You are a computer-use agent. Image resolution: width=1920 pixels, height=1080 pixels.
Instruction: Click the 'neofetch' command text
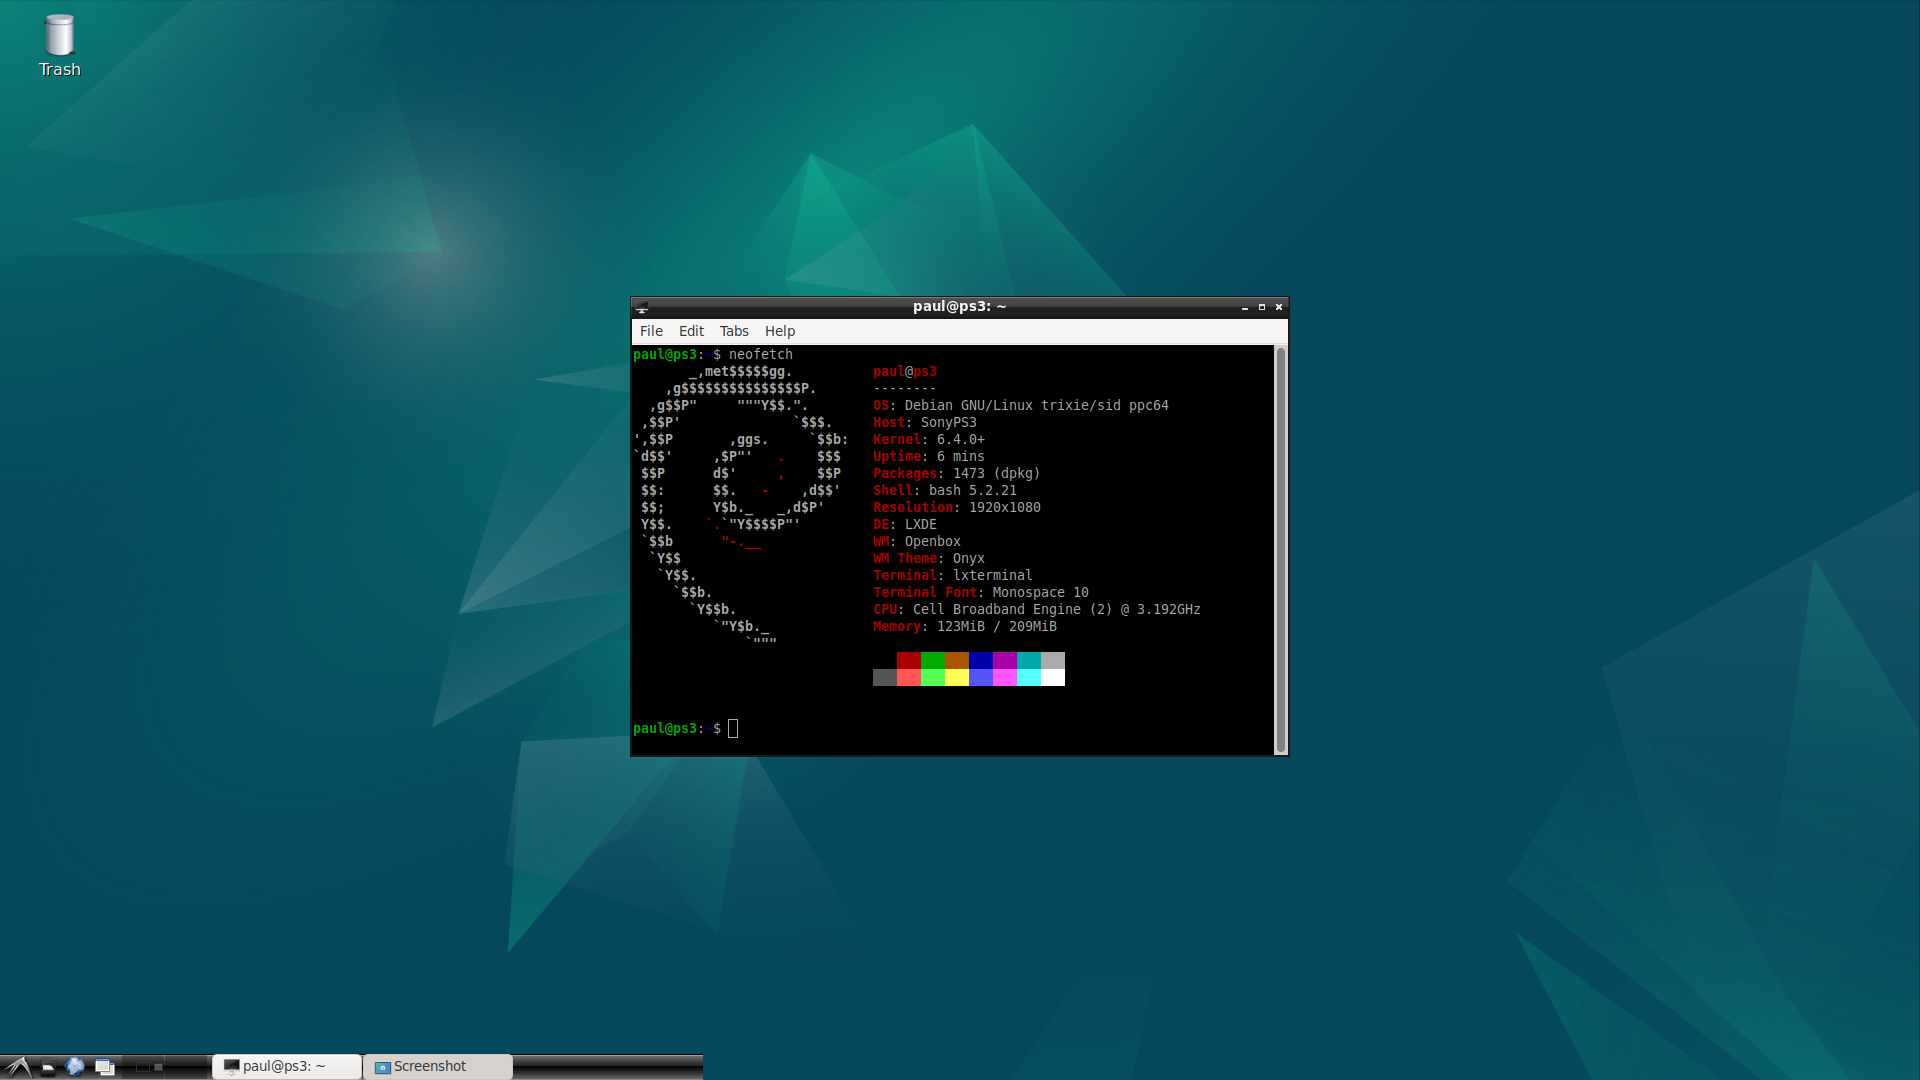pyautogui.click(x=761, y=354)
